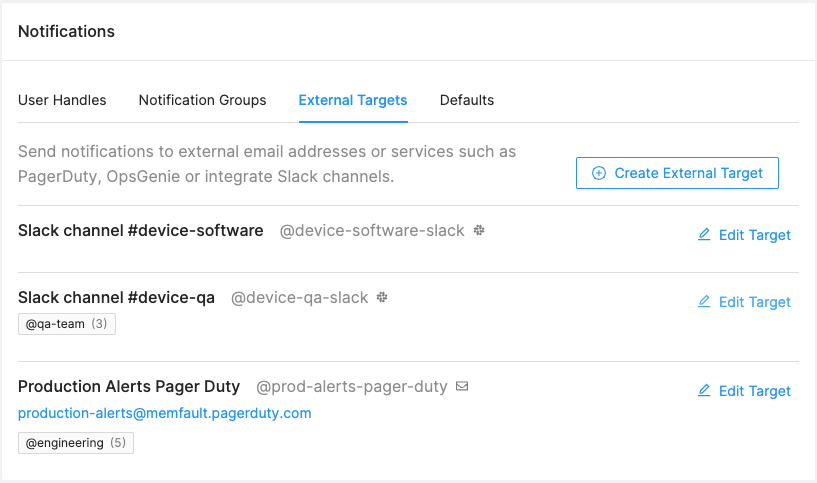
Task: Click the Slack icon beside @device-software-slack
Action: tap(480, 231)
